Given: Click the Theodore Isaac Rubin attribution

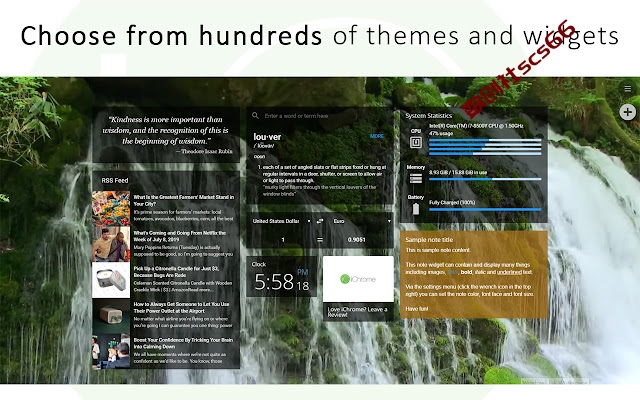Looking at the screenshot, I should [x=204, y=151].
